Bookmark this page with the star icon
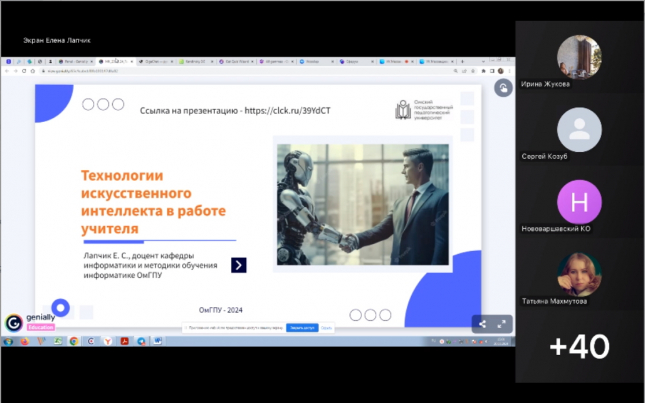 pyautogui.click(x=473, y=71)
